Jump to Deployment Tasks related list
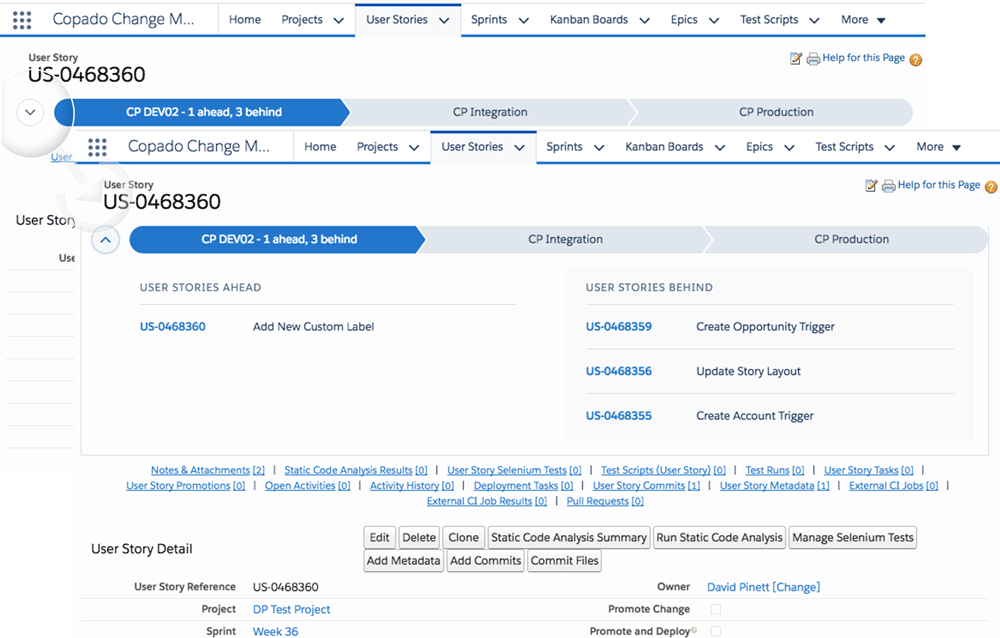 point(523,486)
